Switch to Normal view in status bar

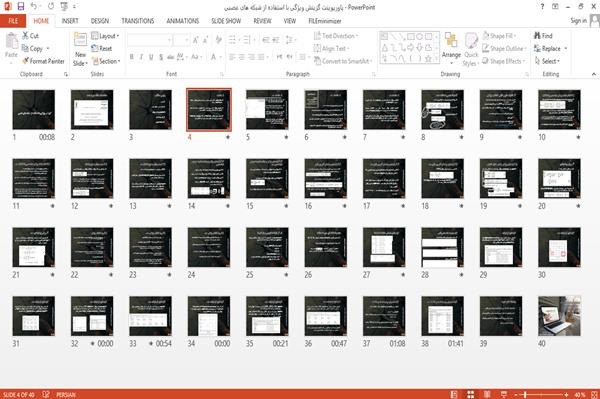point(454,394)
